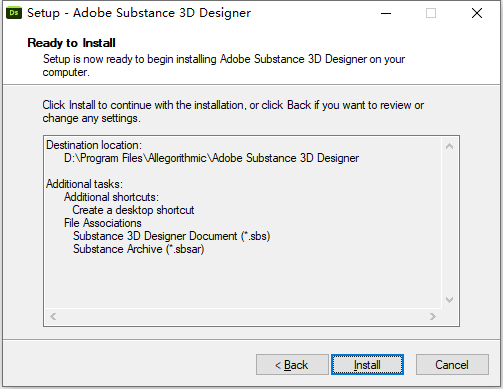The width and height of the screenshot is (503, 389).
Task: Click the summary box scroll up arrow
Action: click(449, 146)
